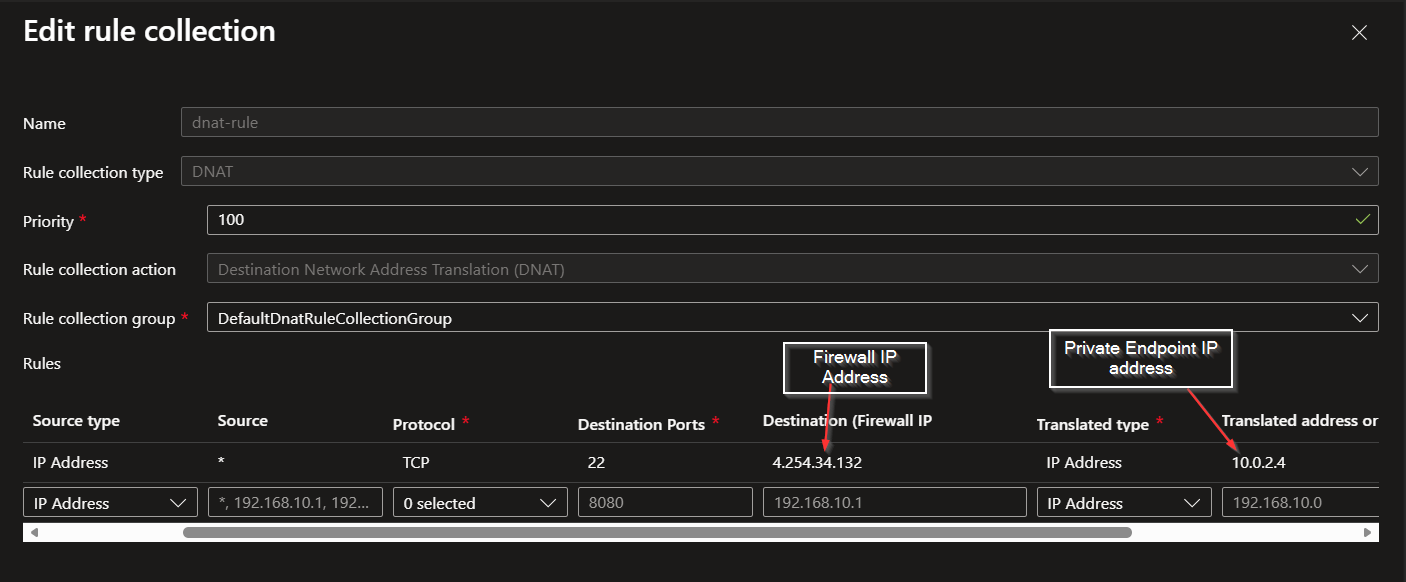
Task: Click the Source input field in new row
Action: click(295, 503)
